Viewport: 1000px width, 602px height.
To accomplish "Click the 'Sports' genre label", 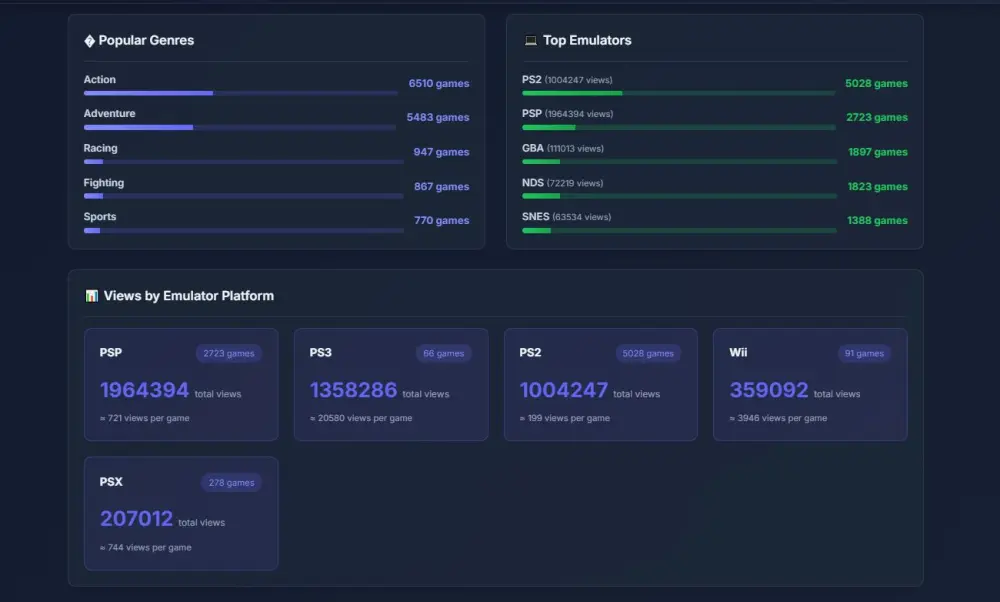I will [100, 217].
